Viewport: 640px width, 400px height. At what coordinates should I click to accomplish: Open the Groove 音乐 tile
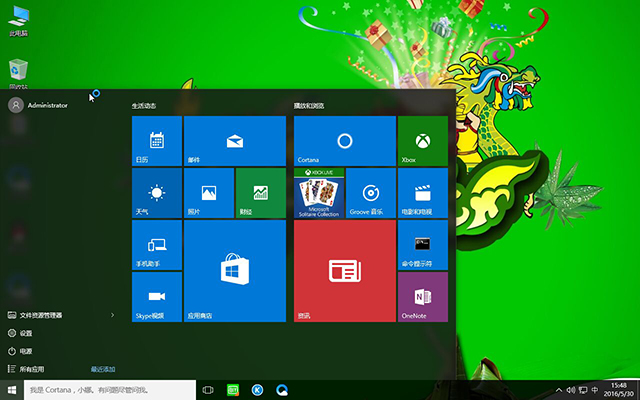pos(370,193)
